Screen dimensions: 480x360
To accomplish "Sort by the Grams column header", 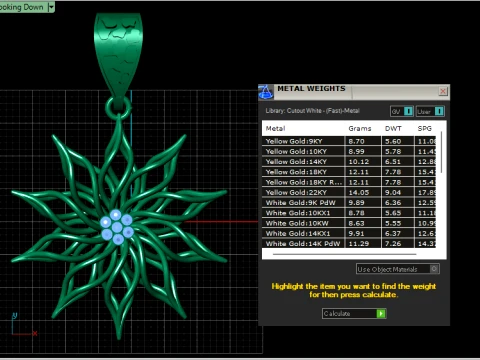I will click(x=360, y=129).
